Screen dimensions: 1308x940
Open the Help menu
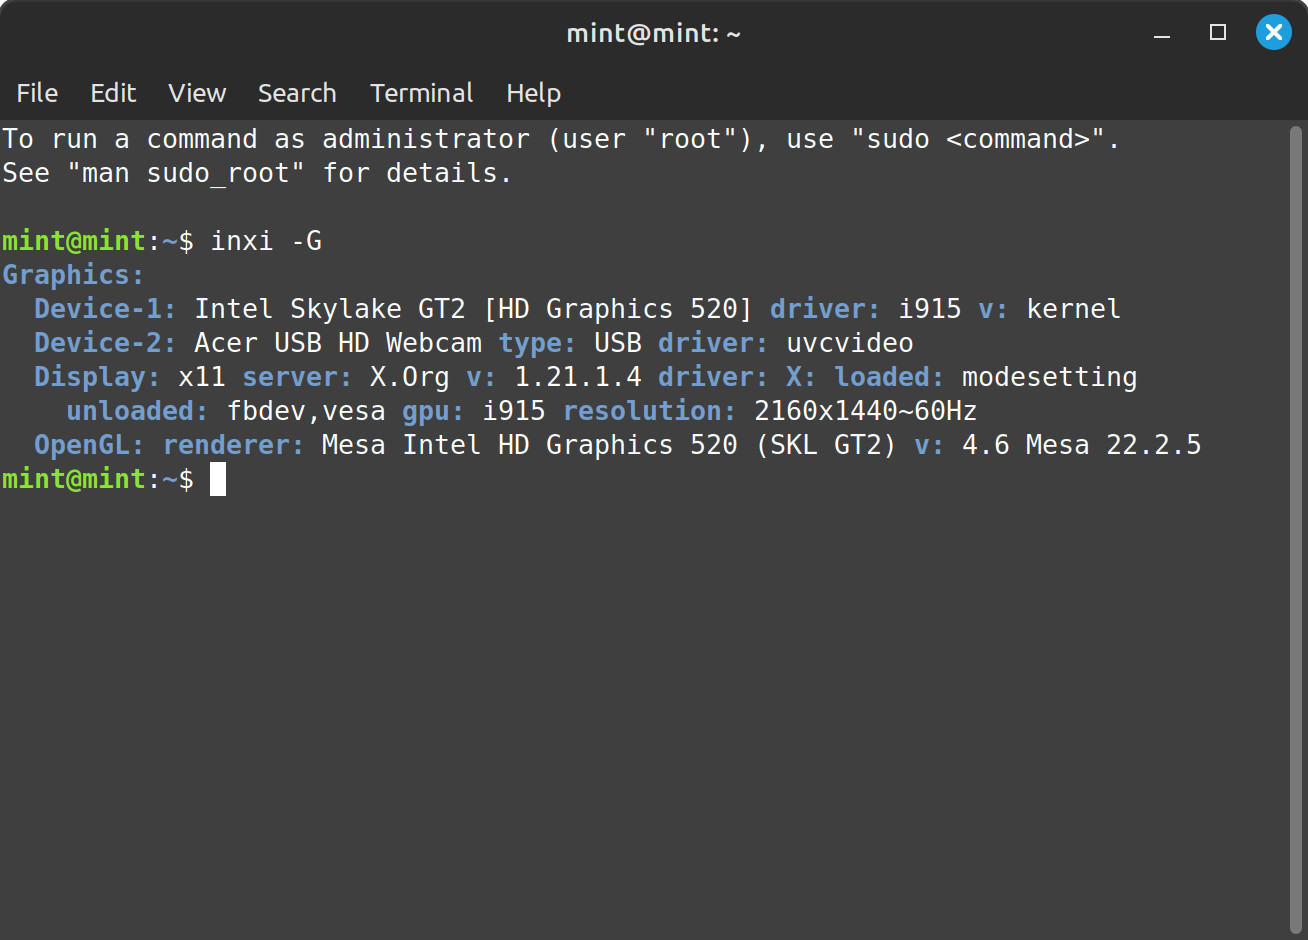tap(533, 93)
